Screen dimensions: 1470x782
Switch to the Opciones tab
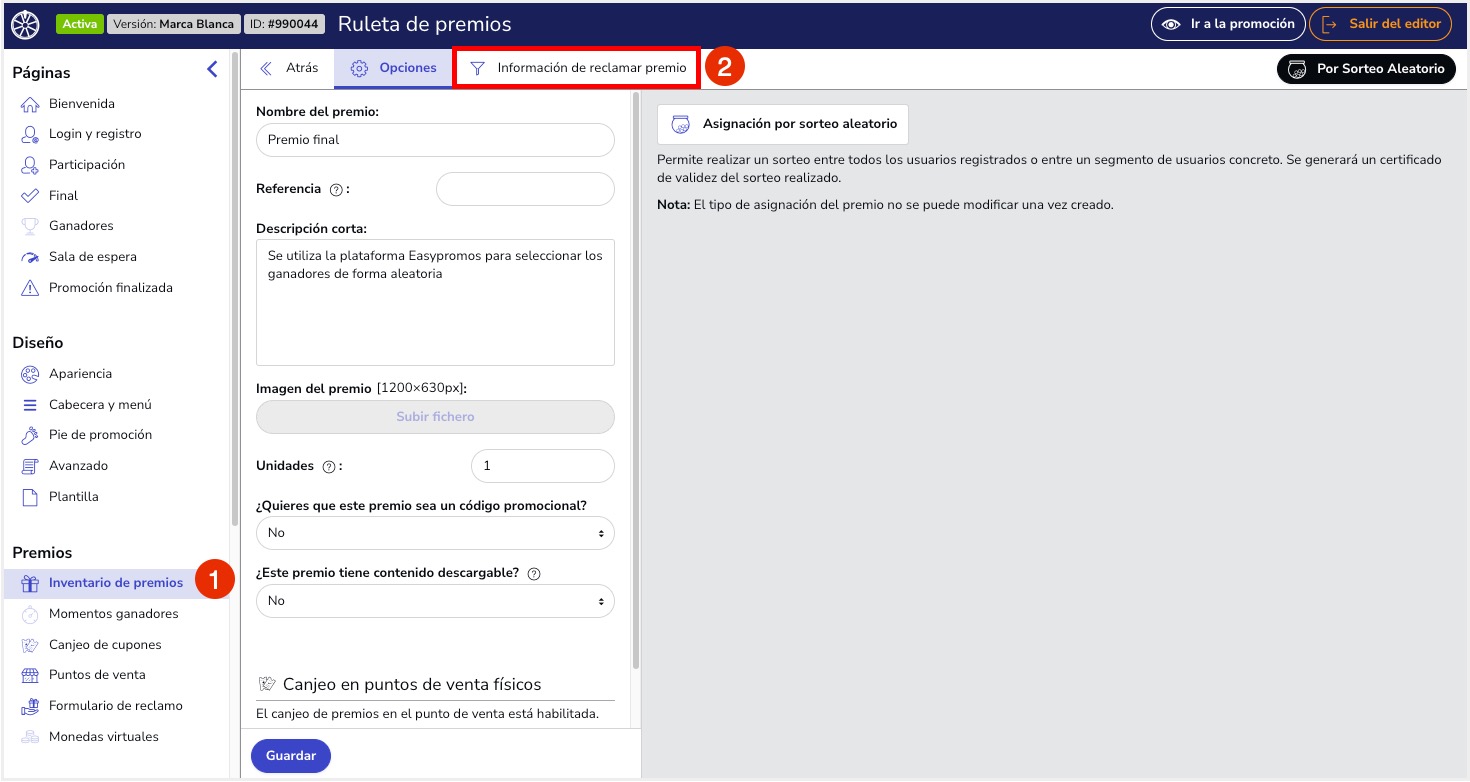[x=393, y=68]
